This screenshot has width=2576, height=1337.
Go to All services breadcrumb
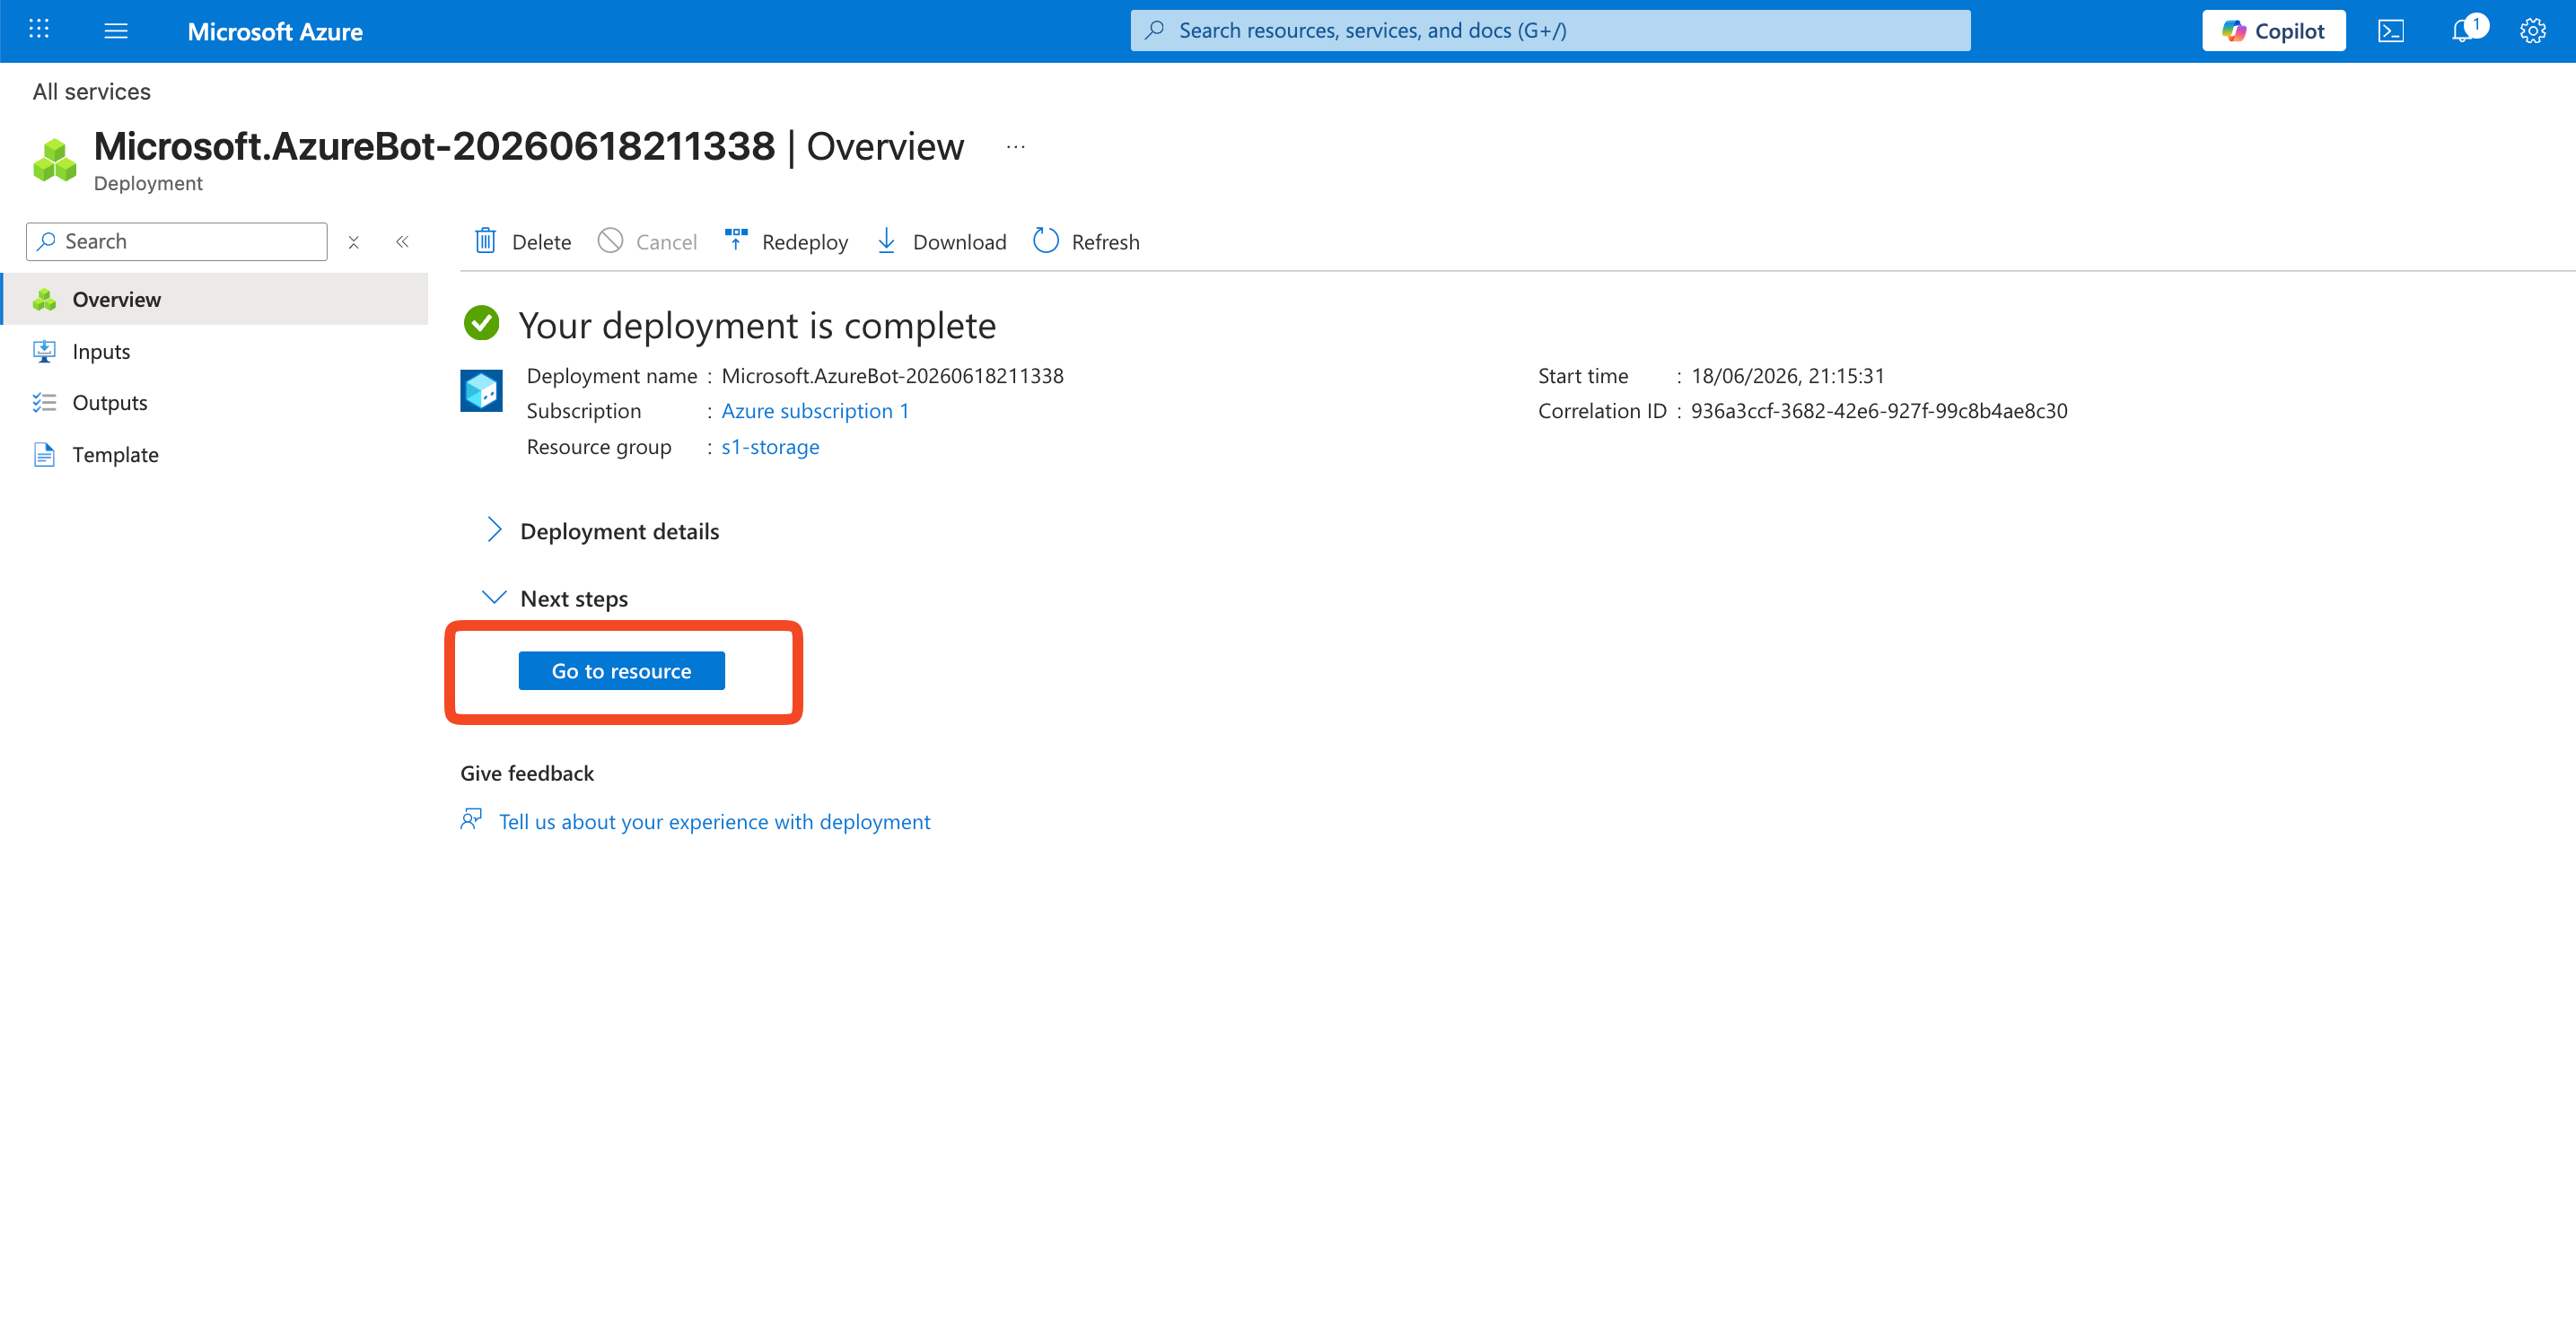[x=91, y=91]
